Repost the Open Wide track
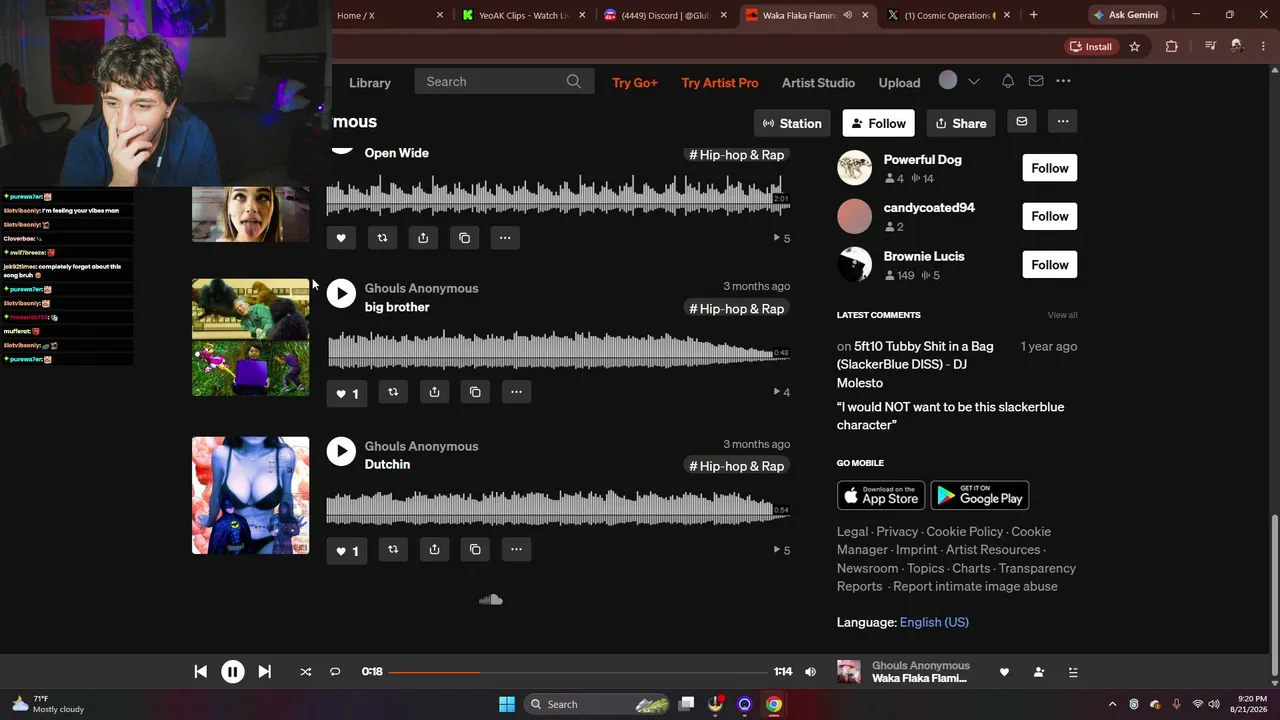Viewport: 1280px width, 720px height. point(382,238)
